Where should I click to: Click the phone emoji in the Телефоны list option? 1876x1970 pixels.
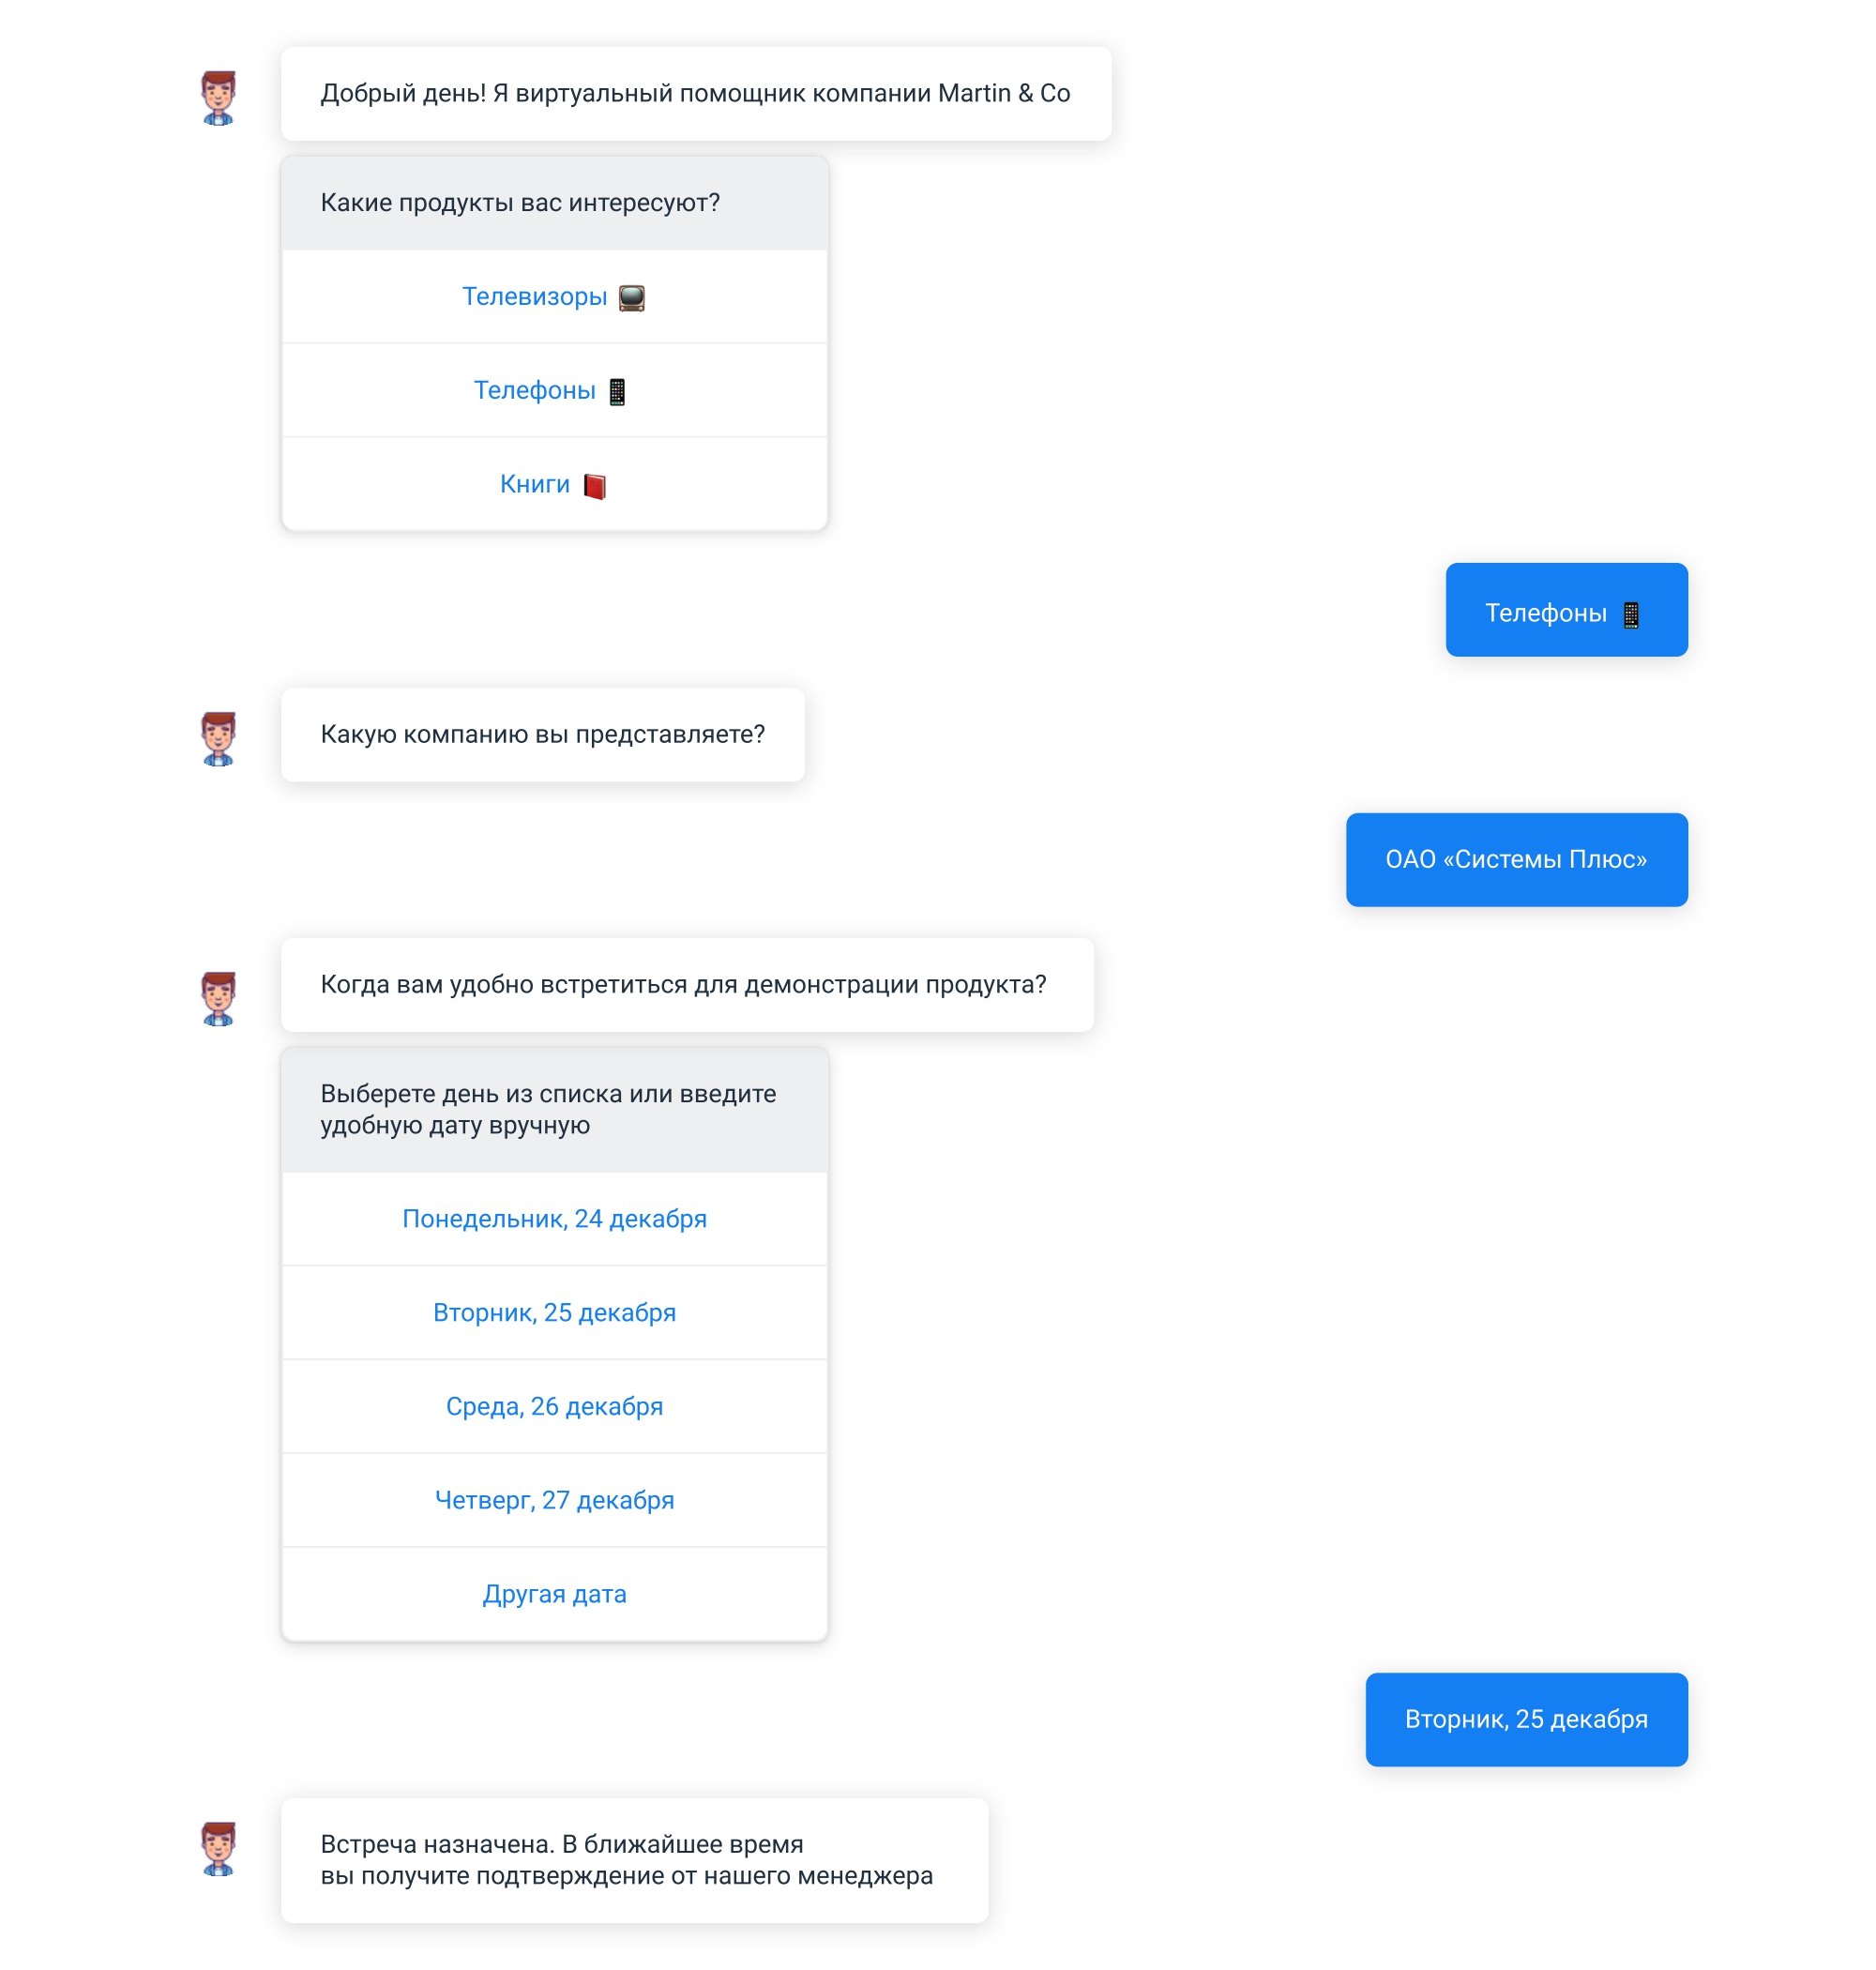(617, 392)
